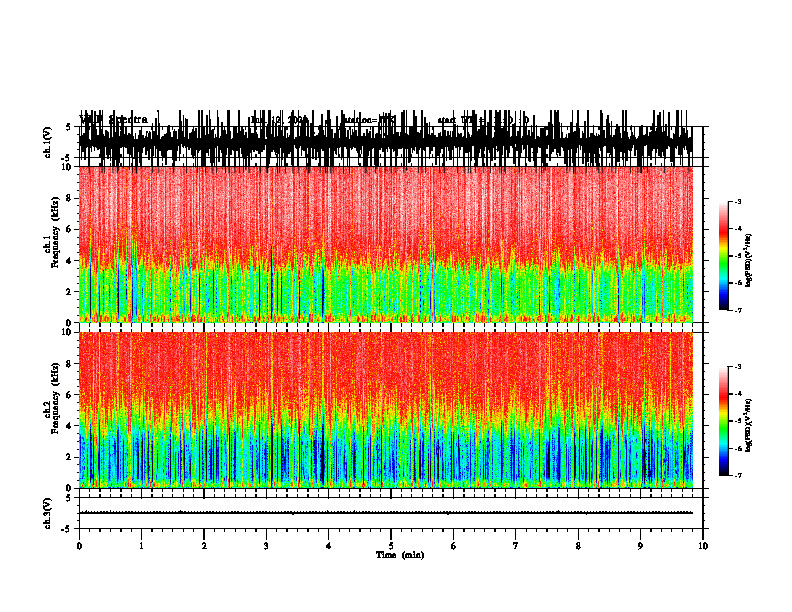Click the time axis tick label '6'
792x612 pixels.
click(x=454, y=546)
